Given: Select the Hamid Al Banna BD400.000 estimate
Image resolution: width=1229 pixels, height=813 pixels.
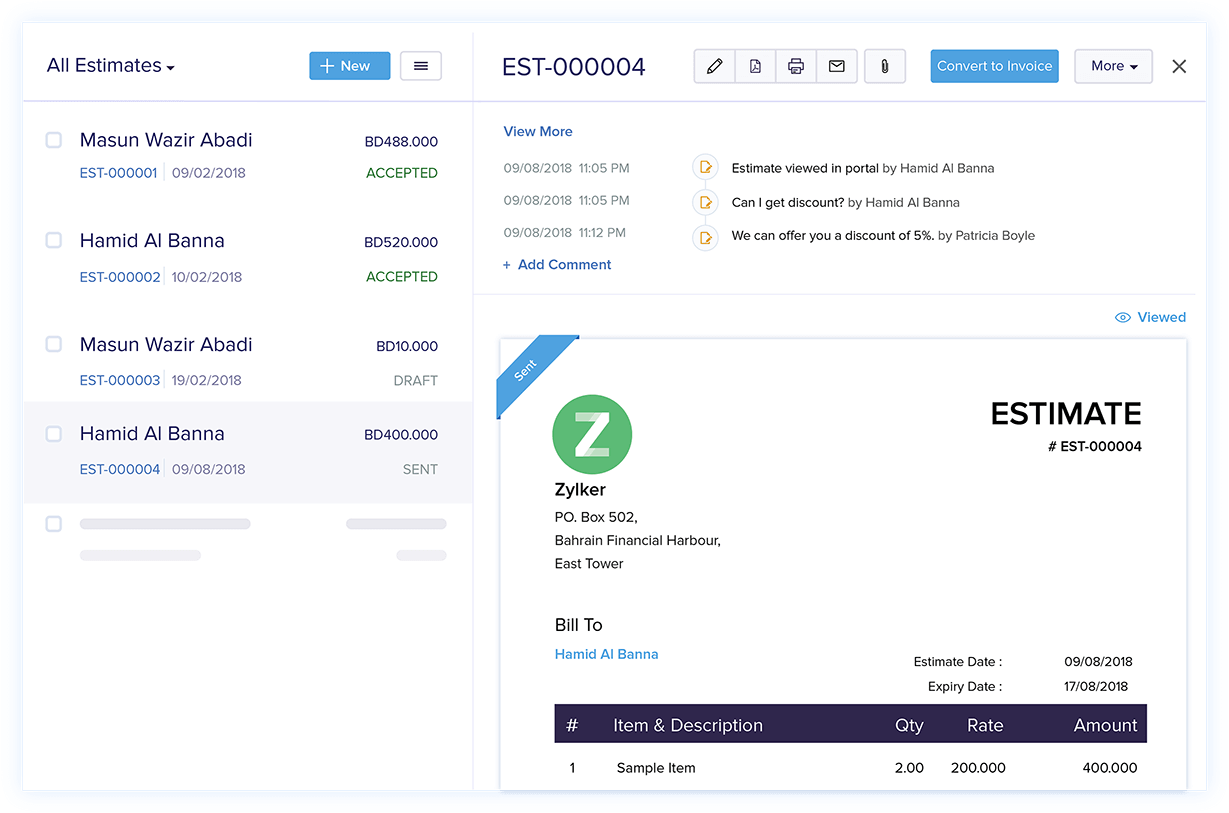Looking at the screenshot, I should click(248, 452).
